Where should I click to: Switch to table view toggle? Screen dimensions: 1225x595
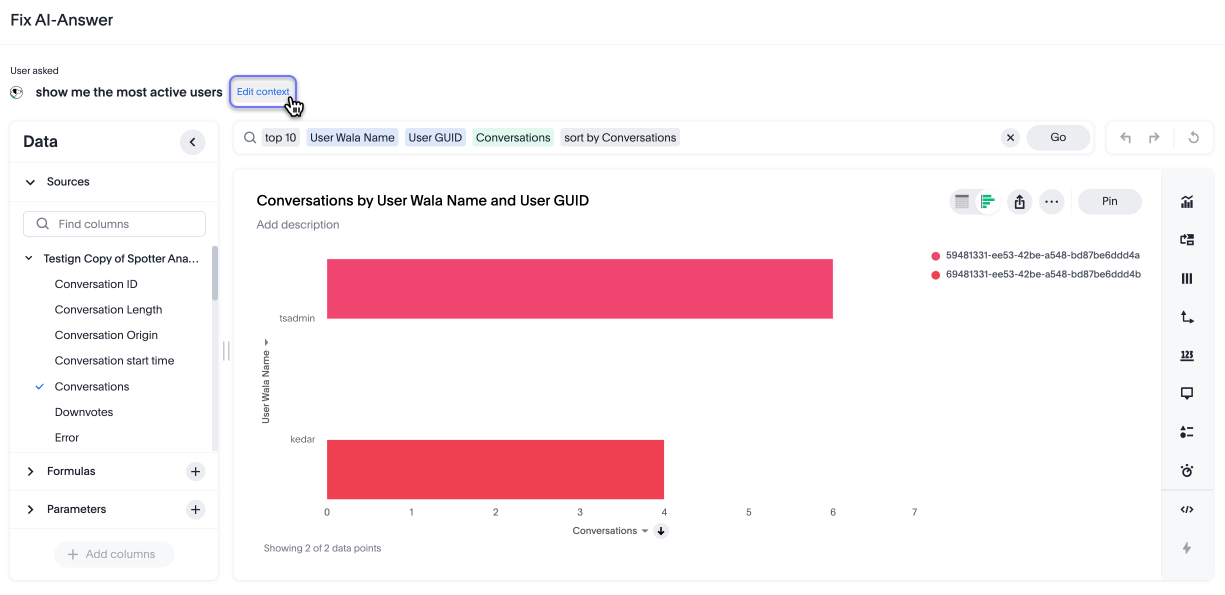(x=962, y=202)
